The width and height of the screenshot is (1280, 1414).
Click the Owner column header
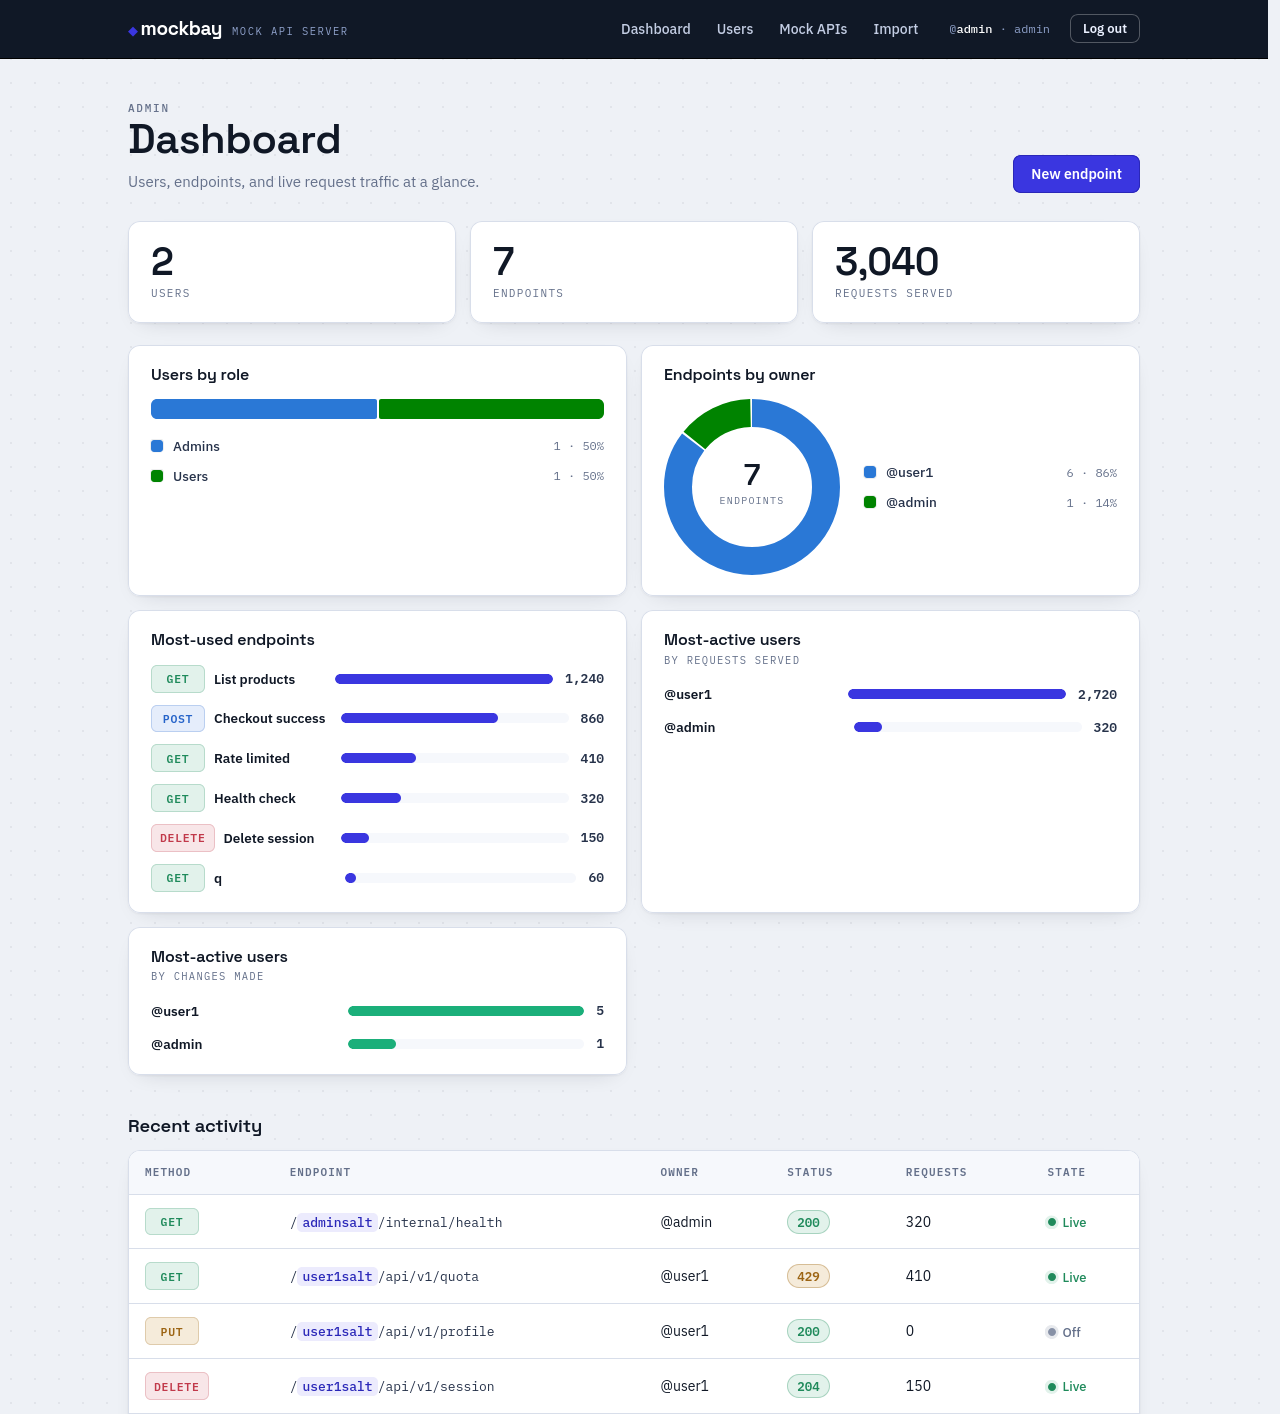click(679, 1172)
